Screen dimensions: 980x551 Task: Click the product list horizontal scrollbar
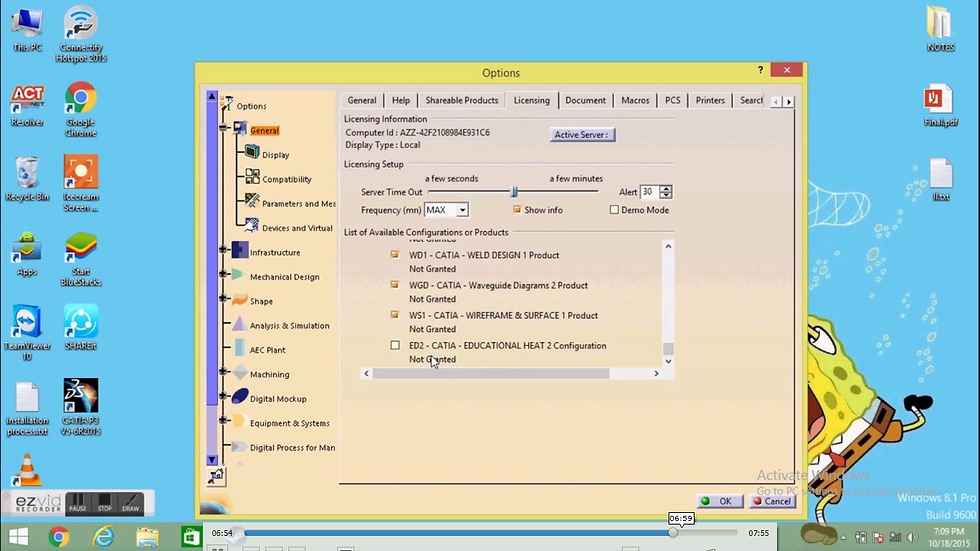point(491,373)
